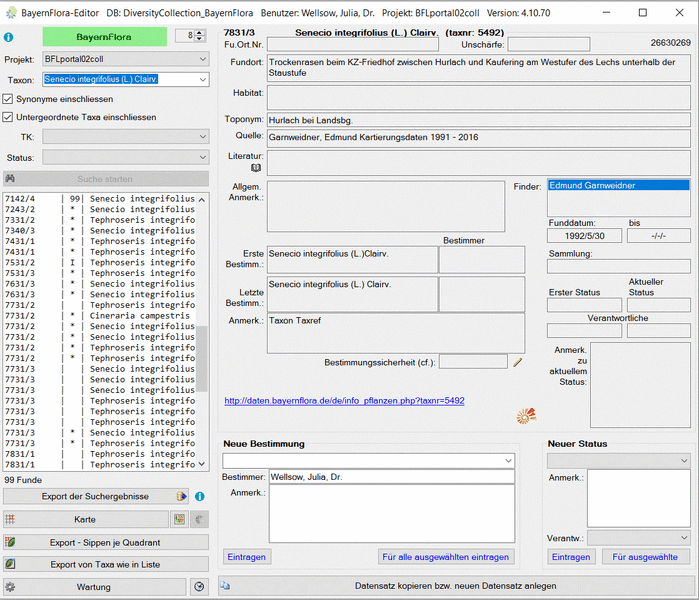Screen dimensions: 699x600
Task: Click the Für ausgewählte button
Action: tap(645, 557)
